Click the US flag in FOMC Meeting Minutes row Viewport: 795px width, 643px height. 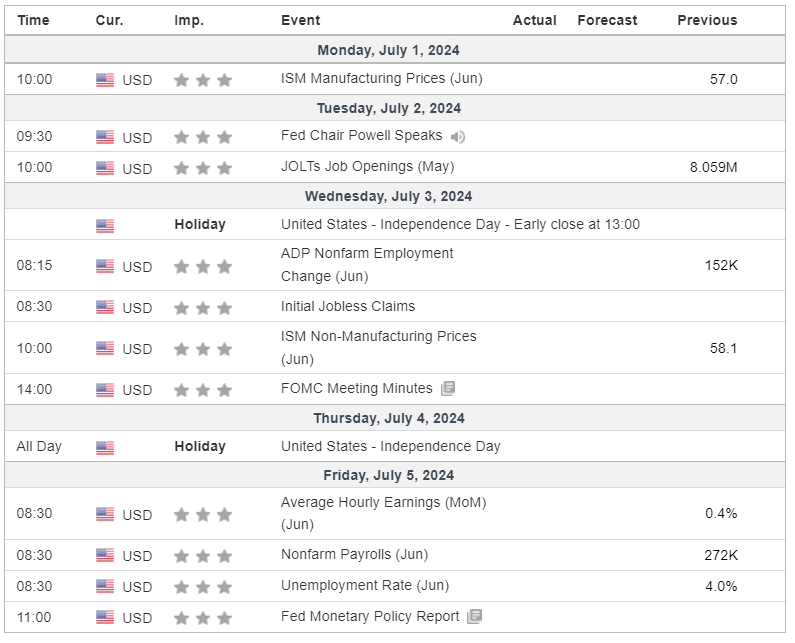point(105,389)
